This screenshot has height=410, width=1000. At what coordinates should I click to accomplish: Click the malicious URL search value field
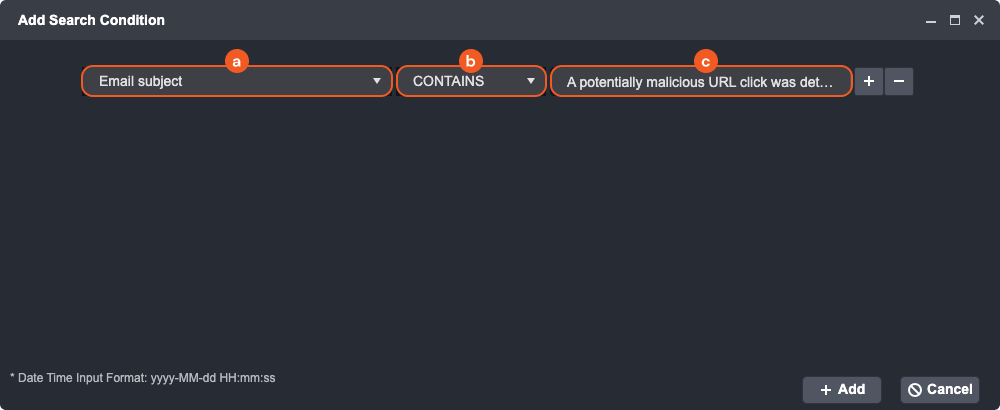(700, 81)
